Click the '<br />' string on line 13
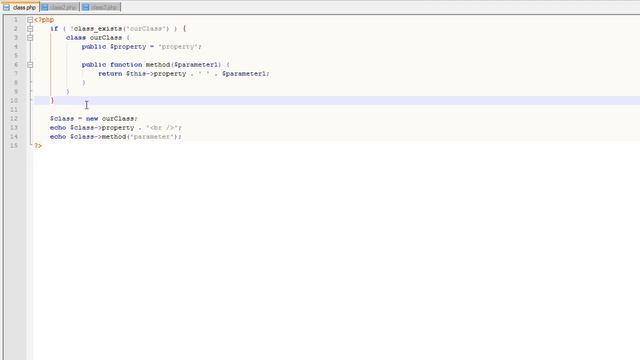This screenshot has width=640, height=360. click(x=162, y=127)
